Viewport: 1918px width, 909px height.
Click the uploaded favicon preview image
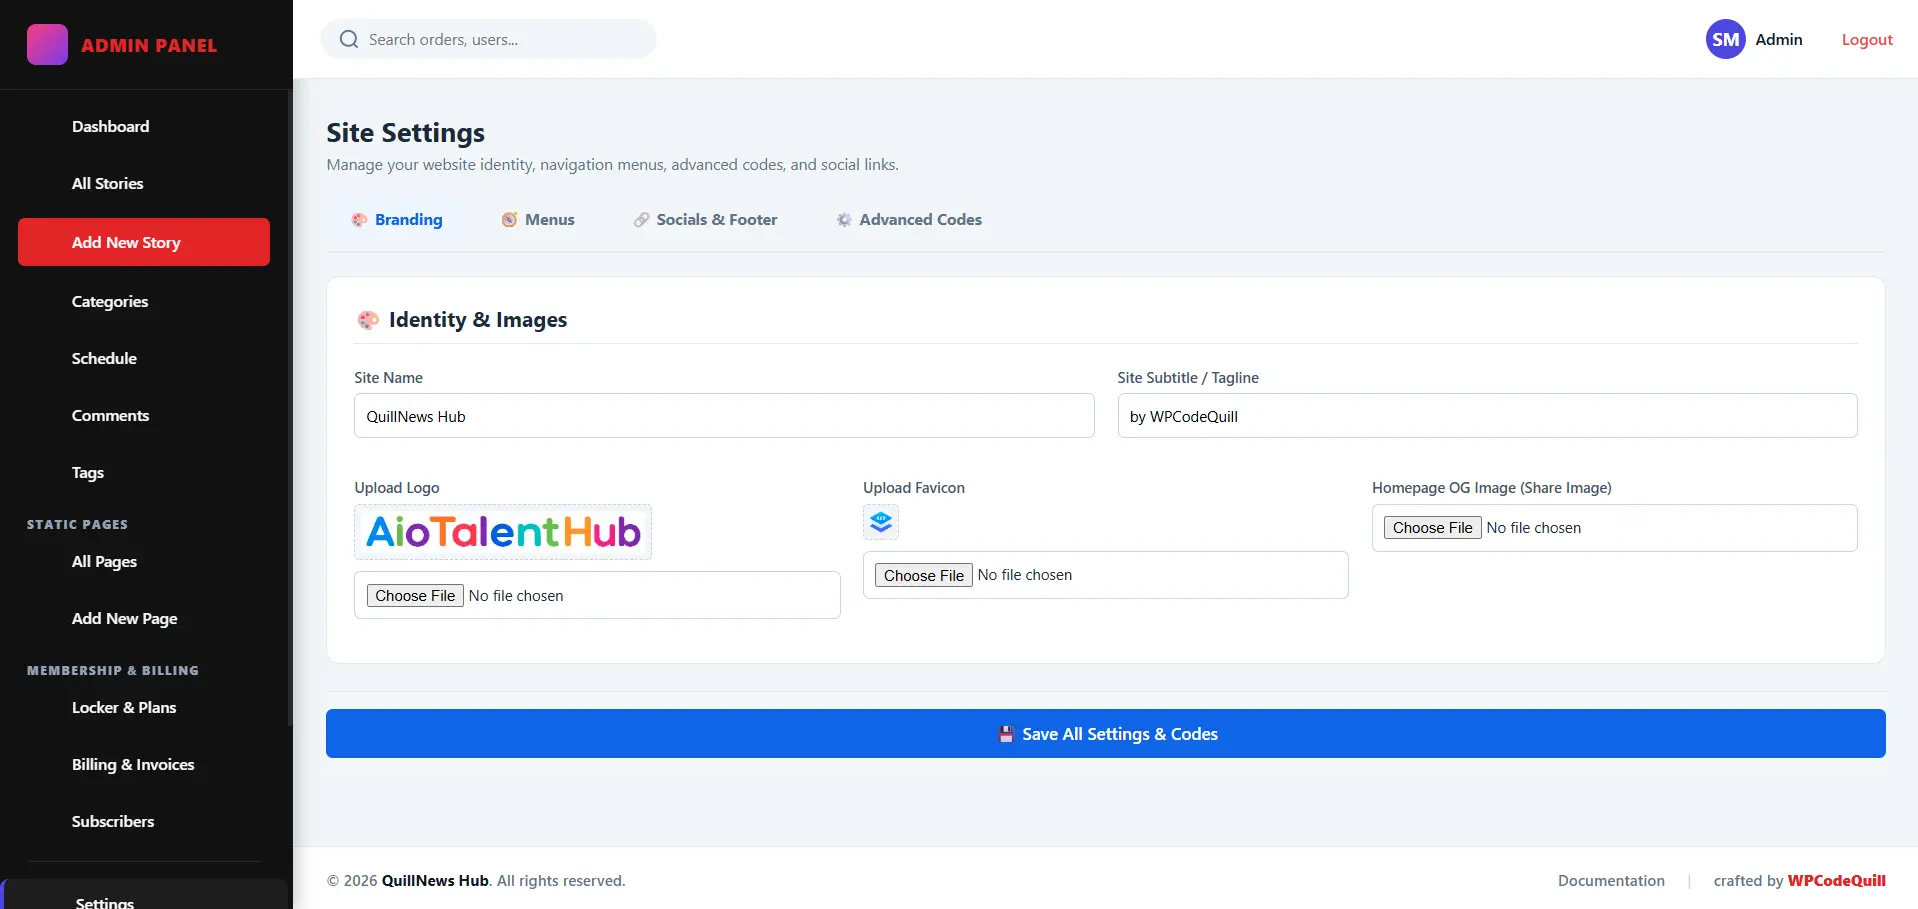pyautogui.click(x=881, y=522)
